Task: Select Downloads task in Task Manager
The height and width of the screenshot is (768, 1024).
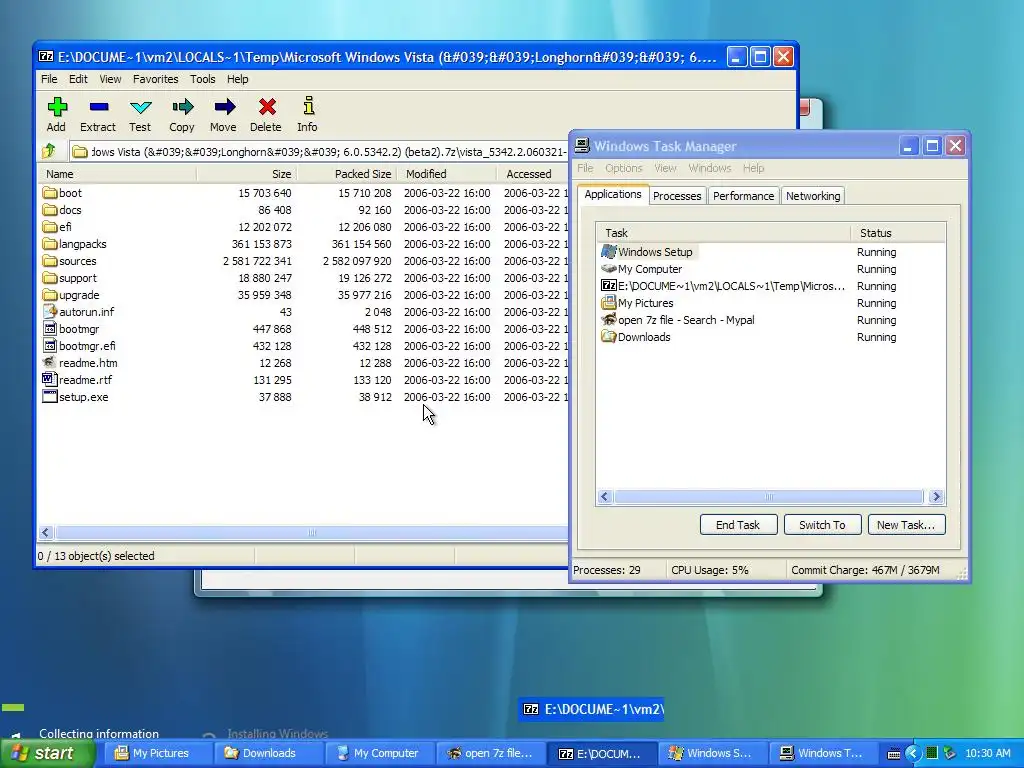Action: click(x=635, y=337)
